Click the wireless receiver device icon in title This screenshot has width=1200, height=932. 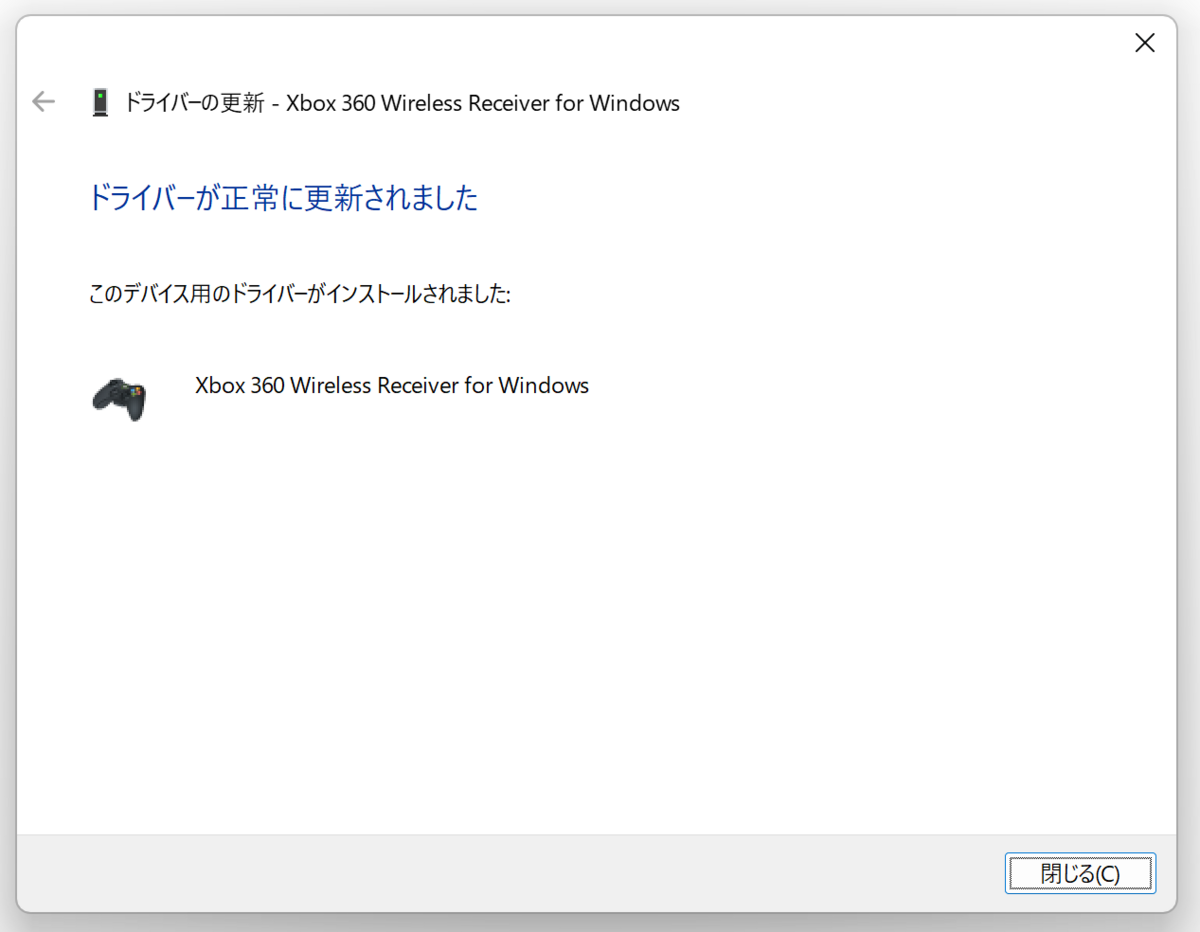[100, 103]
